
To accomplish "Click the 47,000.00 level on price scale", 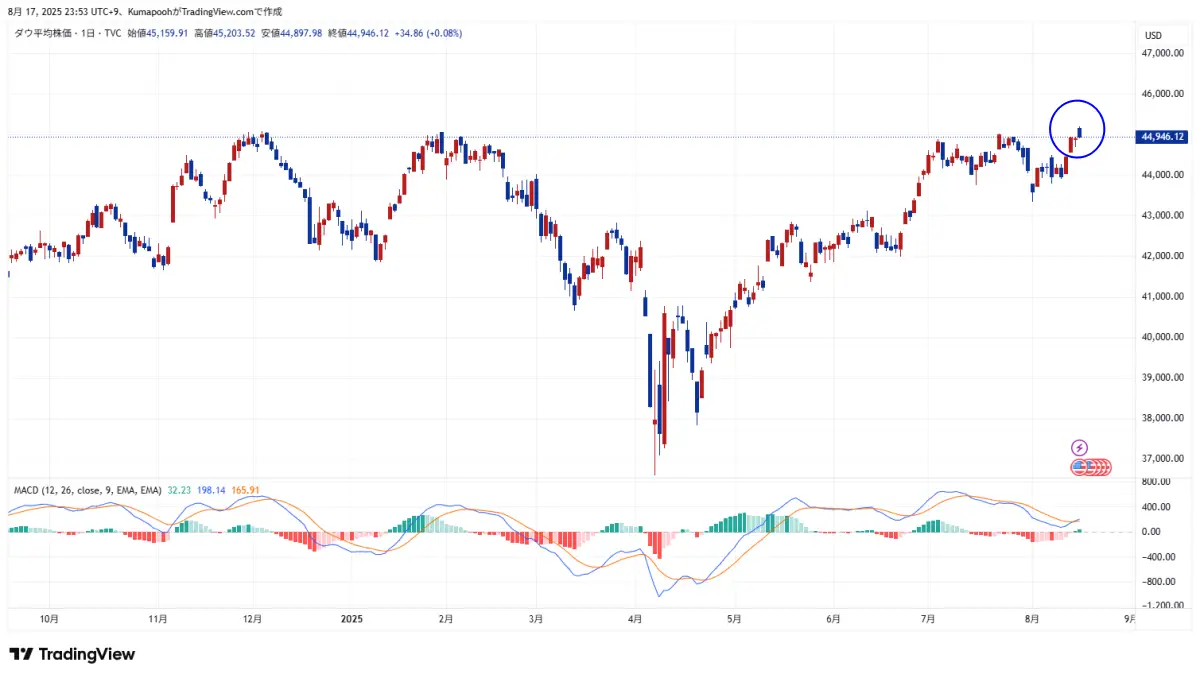I will pos(1162,53).
